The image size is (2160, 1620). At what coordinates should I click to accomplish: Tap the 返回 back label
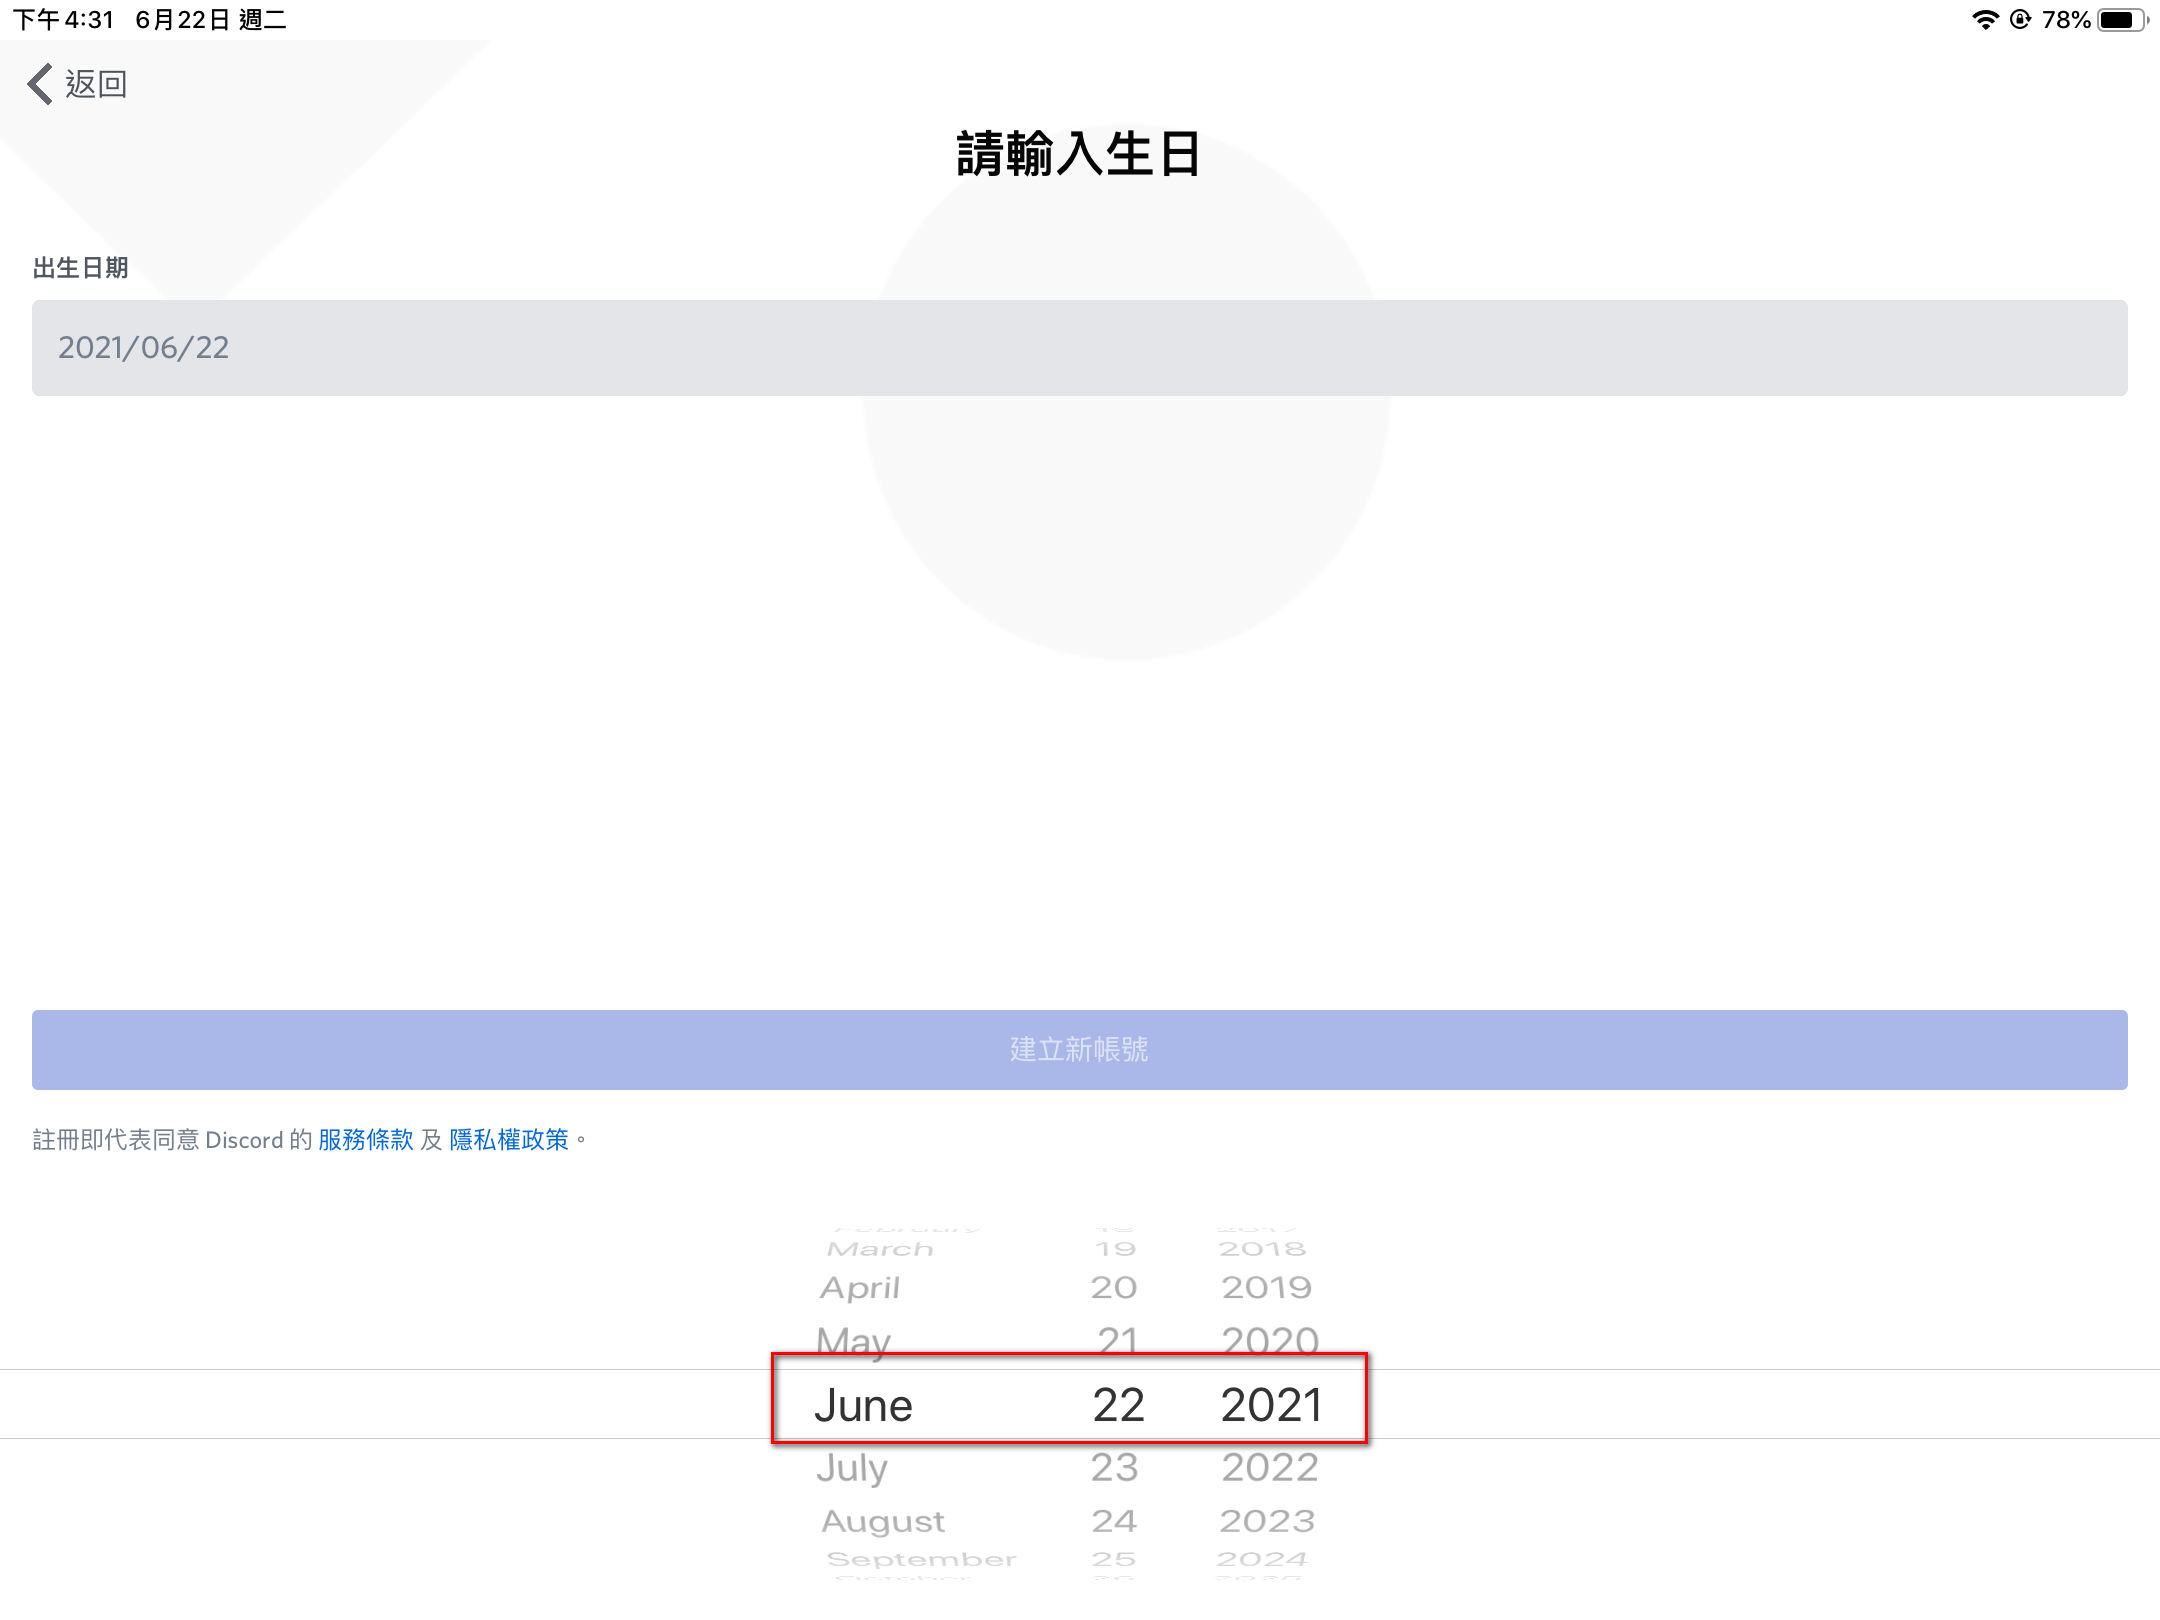click(97, 84)
